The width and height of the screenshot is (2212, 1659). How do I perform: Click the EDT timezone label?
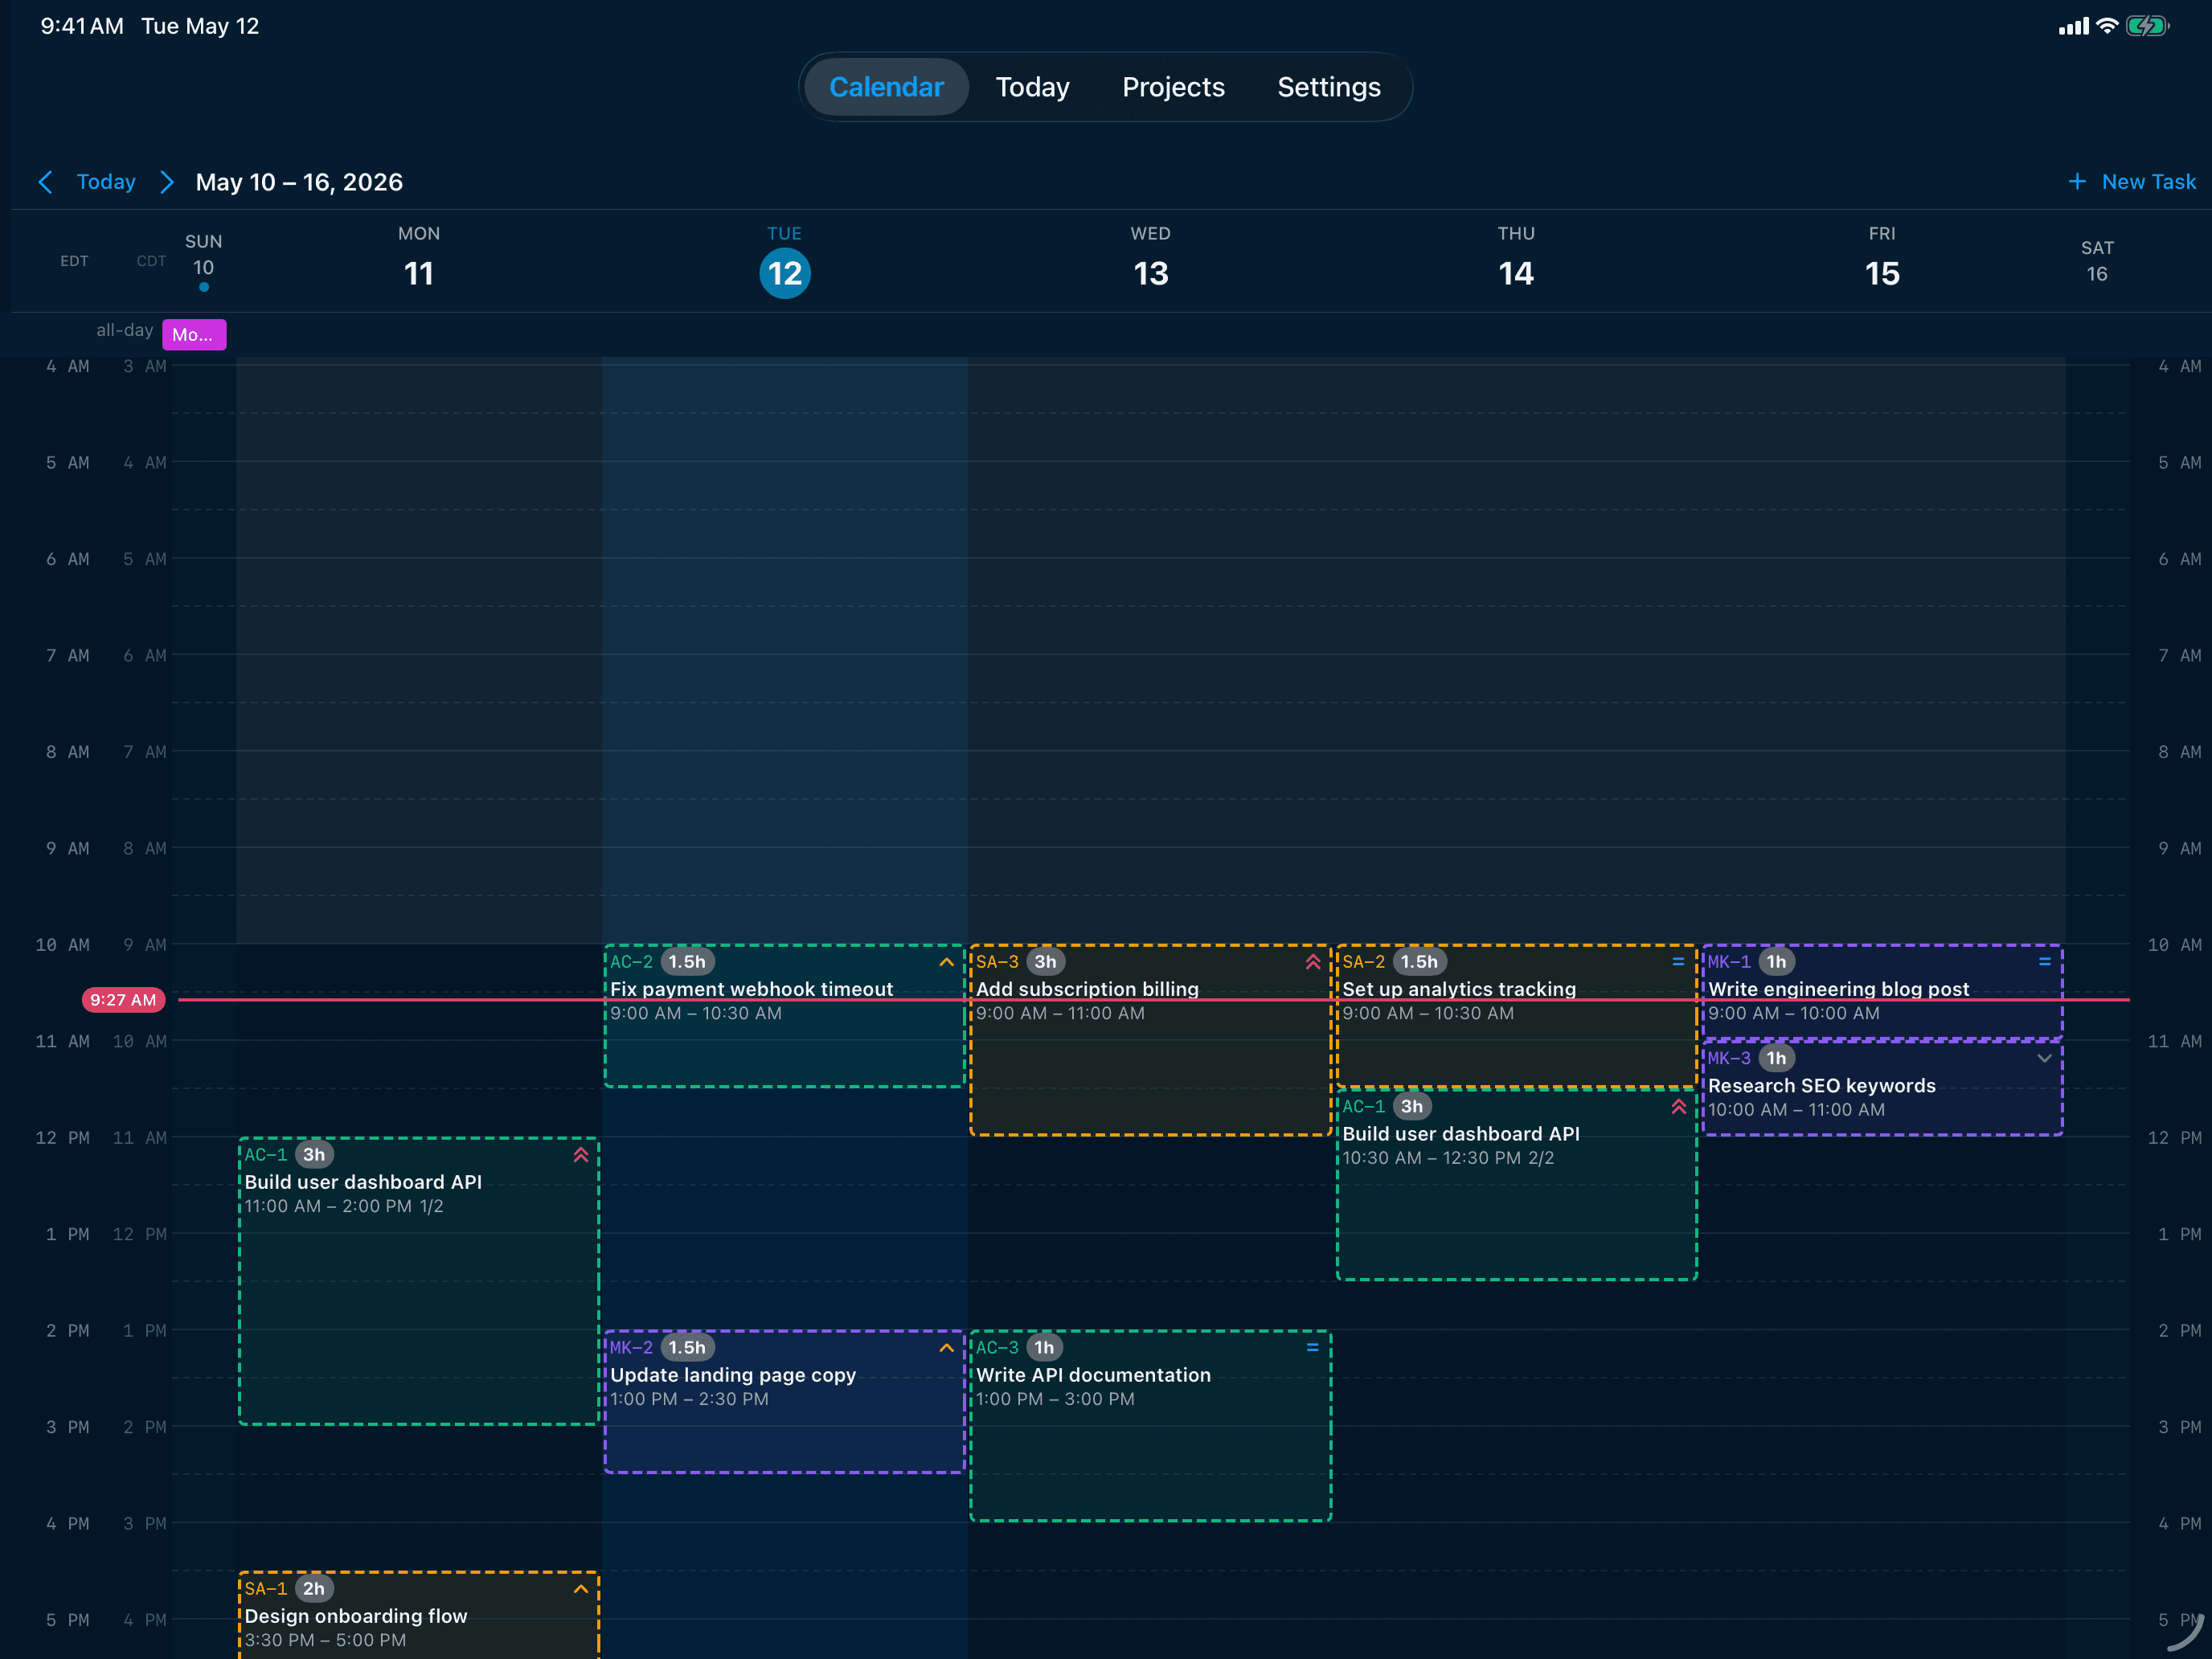tap(74, 261)
